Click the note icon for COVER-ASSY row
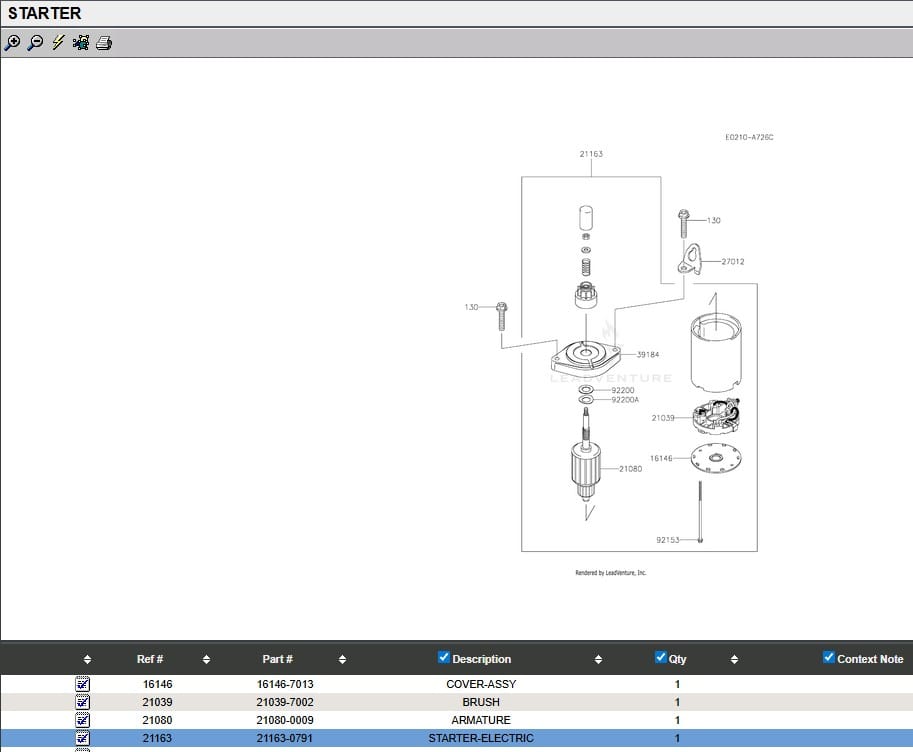Screen dimensions: 913x752 [x=83, y=685]
